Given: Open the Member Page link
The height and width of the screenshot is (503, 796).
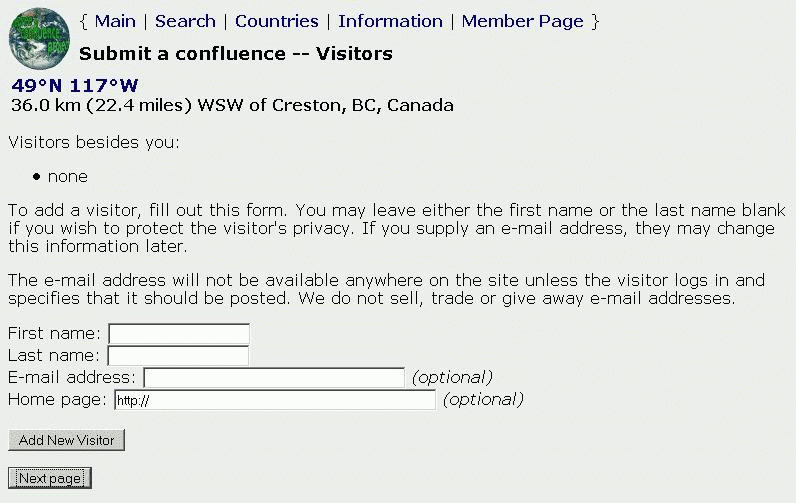Looking at the screenshot, I should click(x=522, y=21).
